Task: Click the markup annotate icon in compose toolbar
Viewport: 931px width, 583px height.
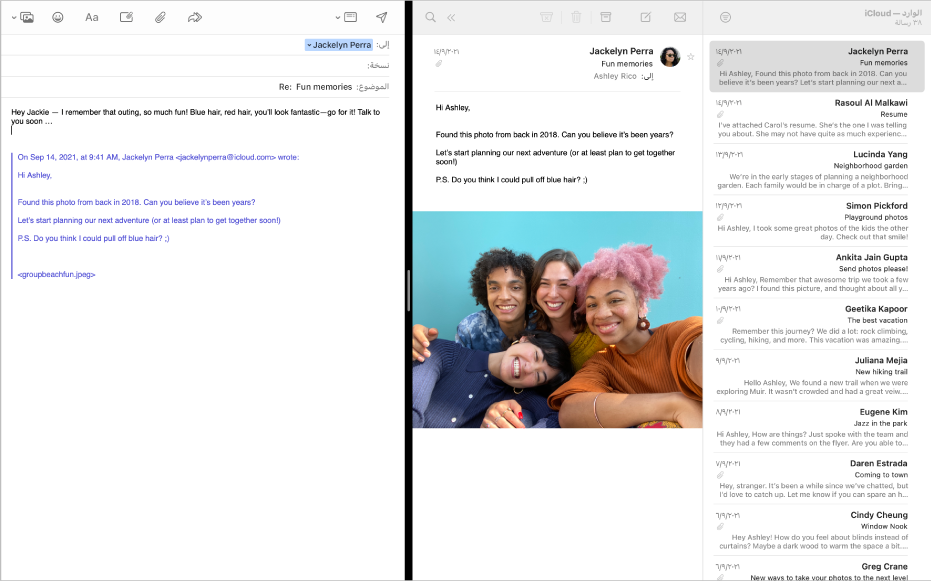Action: (x=126, y=17)
